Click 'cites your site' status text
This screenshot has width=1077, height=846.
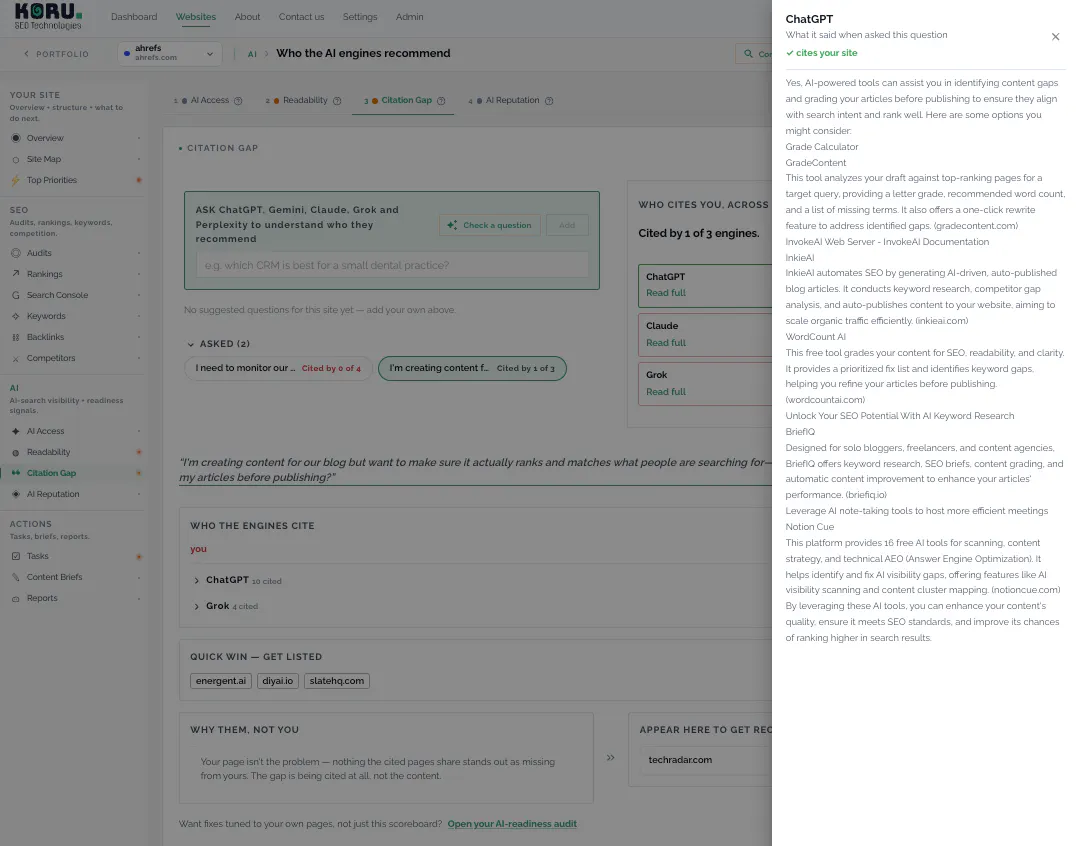point(821,53)
